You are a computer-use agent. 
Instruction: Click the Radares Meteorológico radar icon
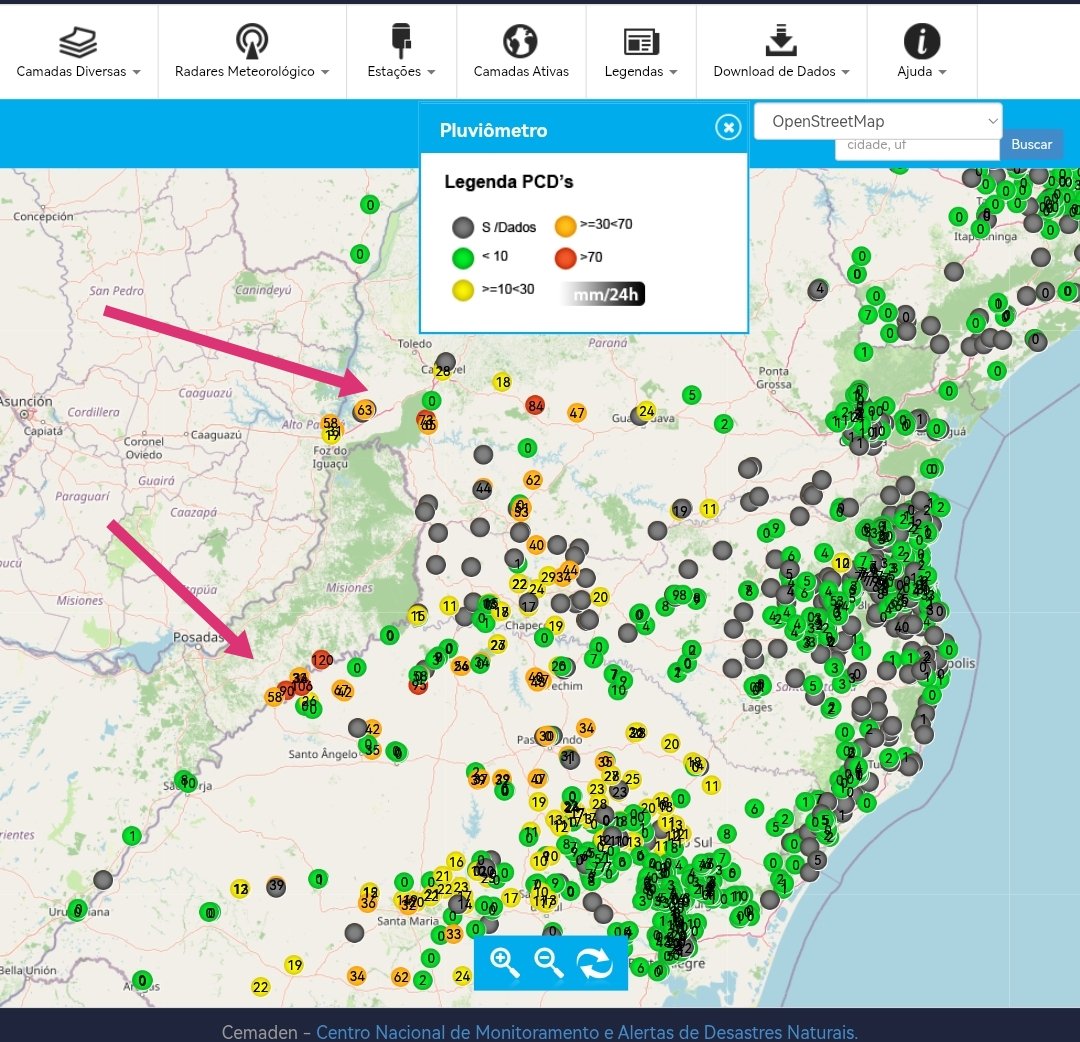pos(251,41)
